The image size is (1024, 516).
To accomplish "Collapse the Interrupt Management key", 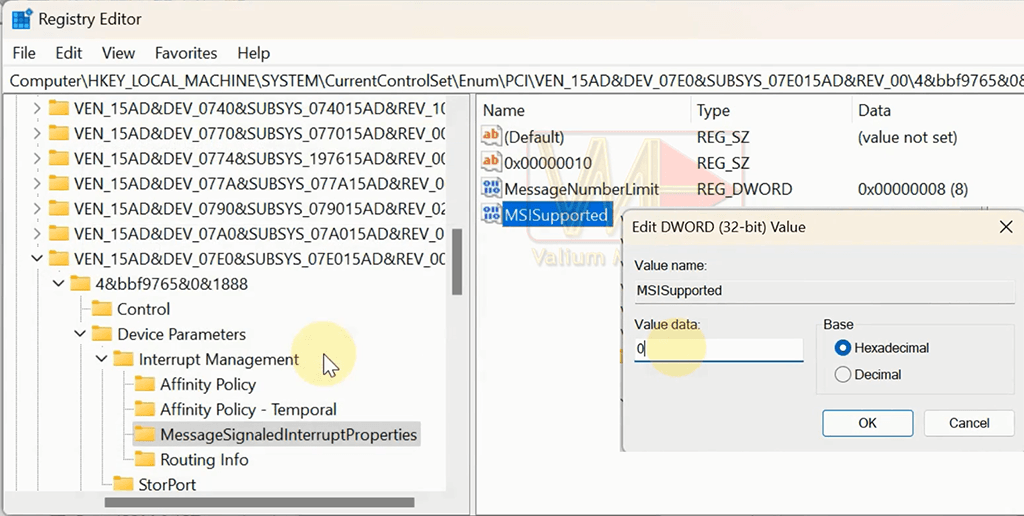I will click(101, 359).
